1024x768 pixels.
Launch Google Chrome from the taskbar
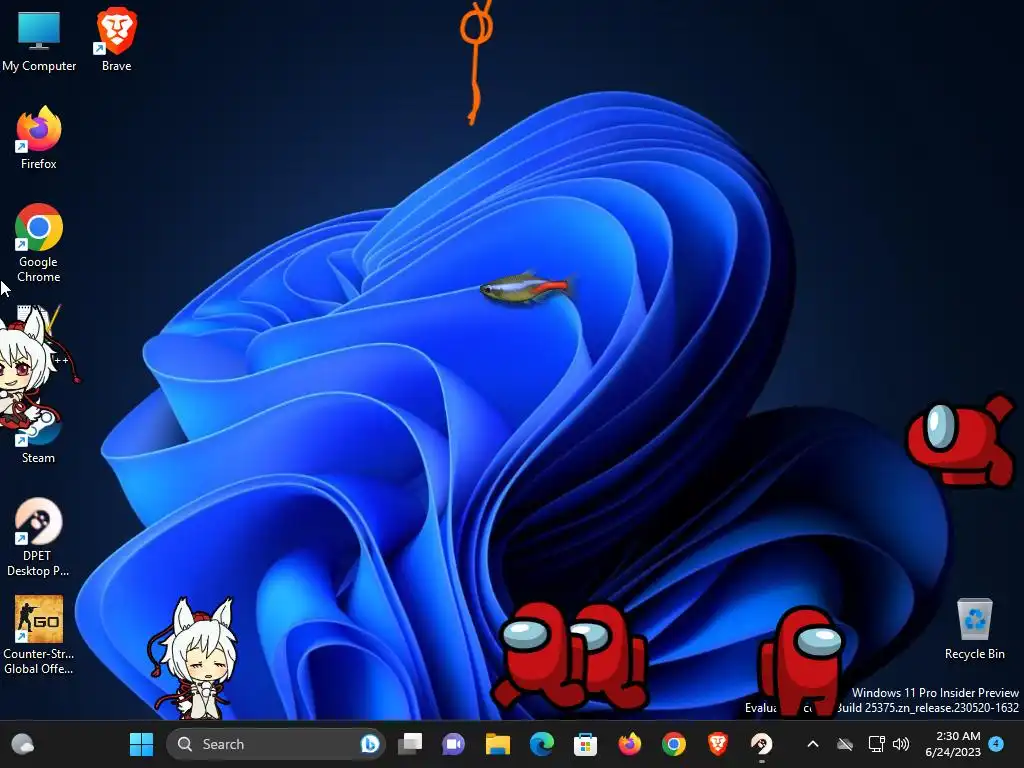[673, 744]
